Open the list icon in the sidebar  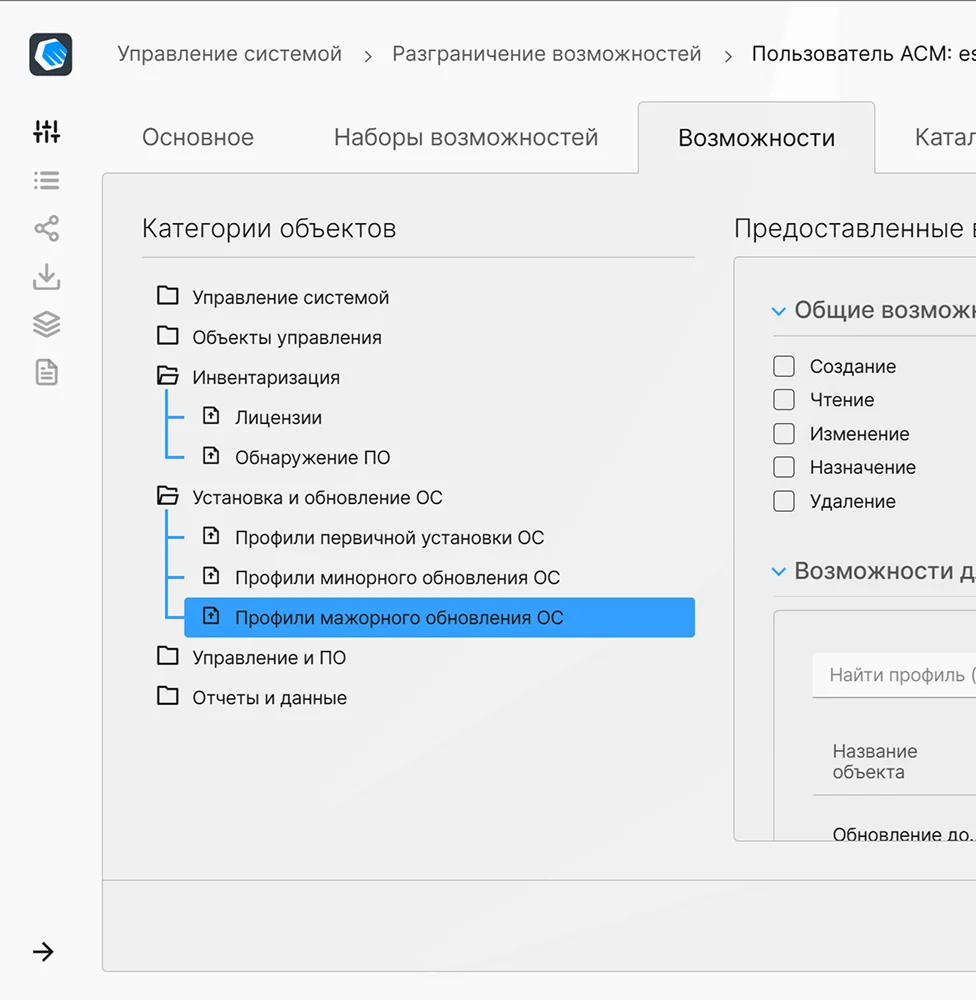47,180
